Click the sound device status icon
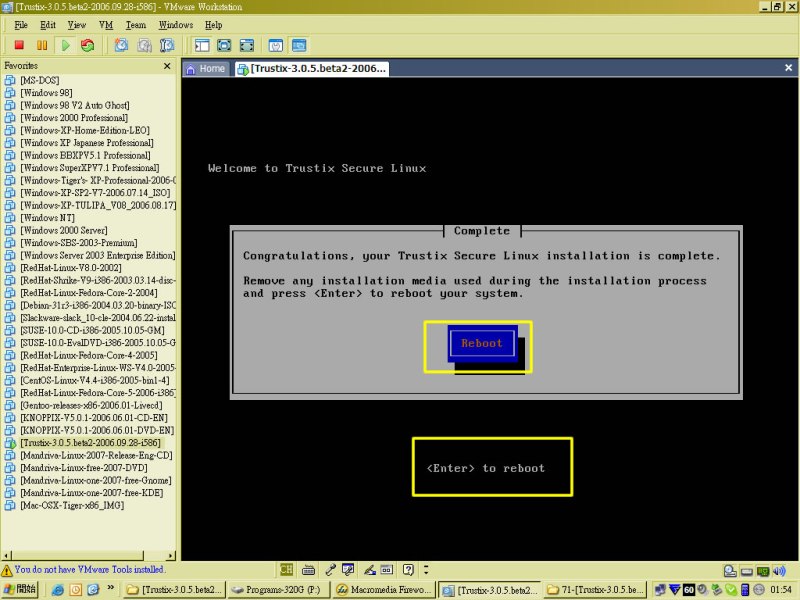This screenshot has height=600, width=800. [x=779, y=571]
